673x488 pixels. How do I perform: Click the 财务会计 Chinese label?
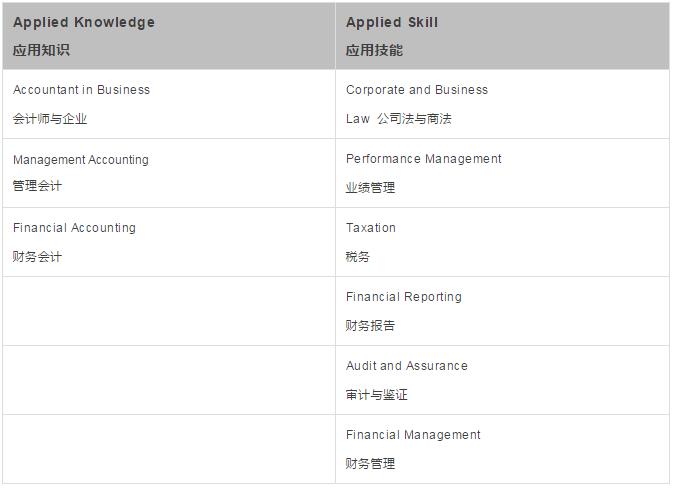37,257
